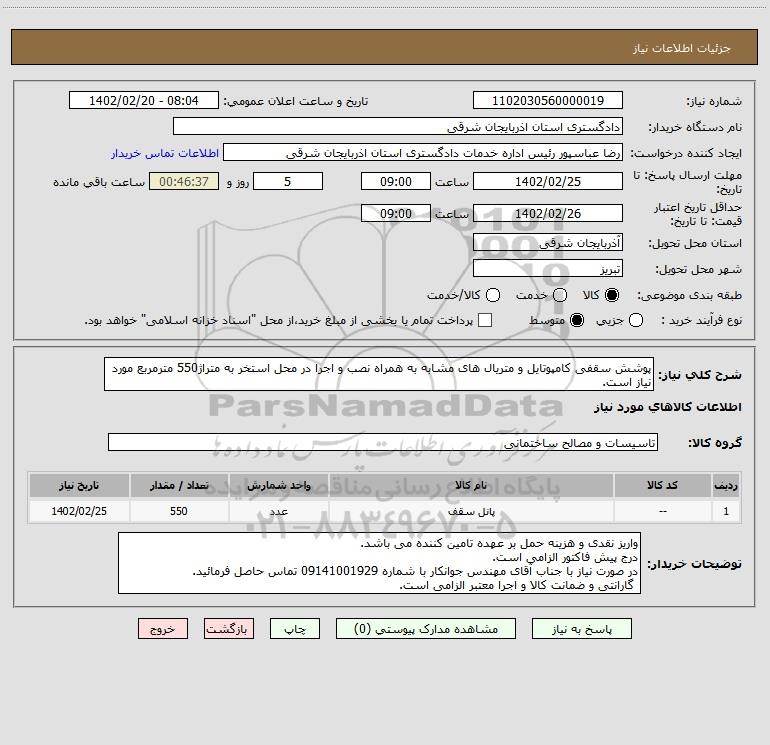The width and height of the screenshot is (770, 745).
Task: Click the unit cell عدد
Action: (x=278, y=511)
